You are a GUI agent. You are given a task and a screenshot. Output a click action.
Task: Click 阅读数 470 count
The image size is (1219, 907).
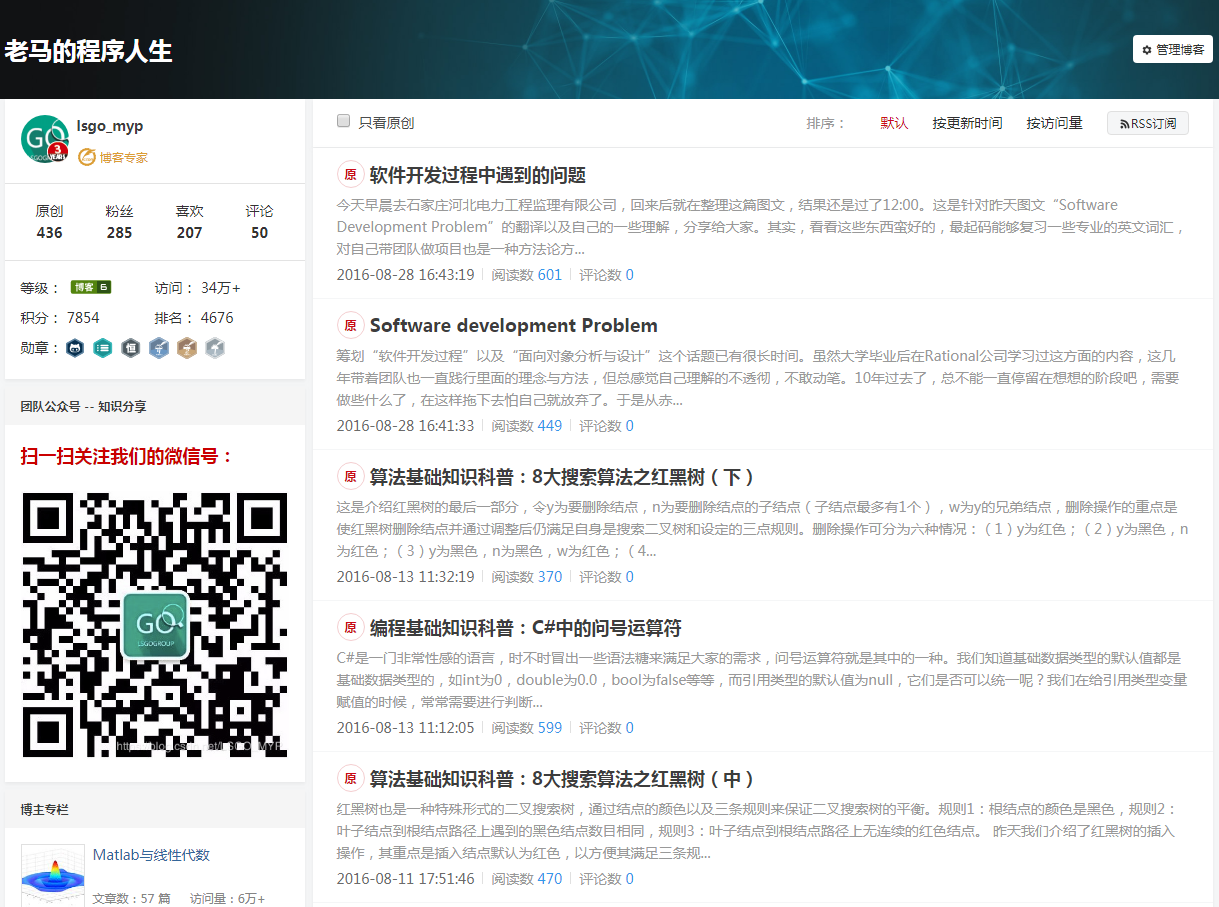pyautogui.click(x=526, y=879)
